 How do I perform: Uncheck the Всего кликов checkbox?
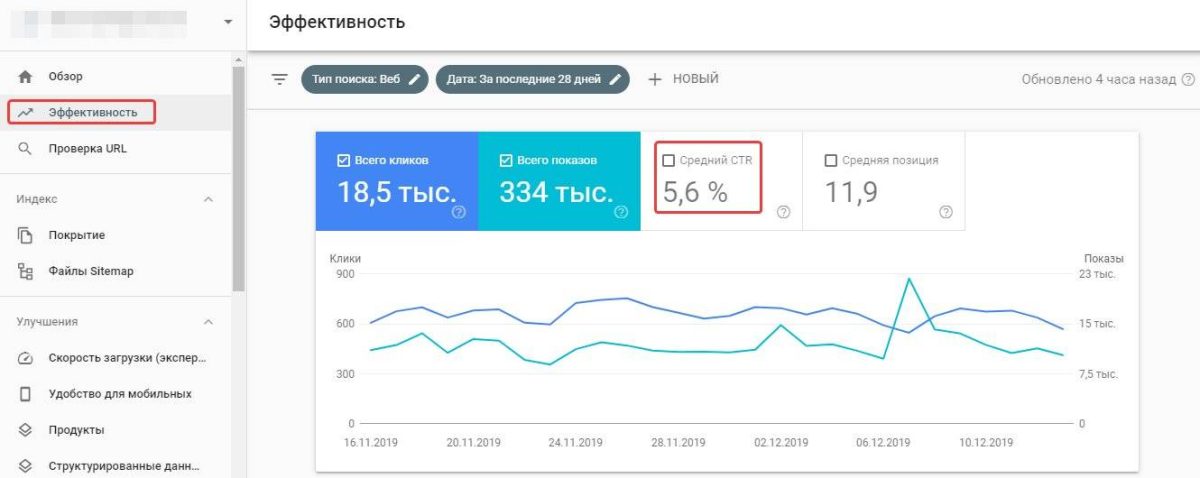pos(343,160)
